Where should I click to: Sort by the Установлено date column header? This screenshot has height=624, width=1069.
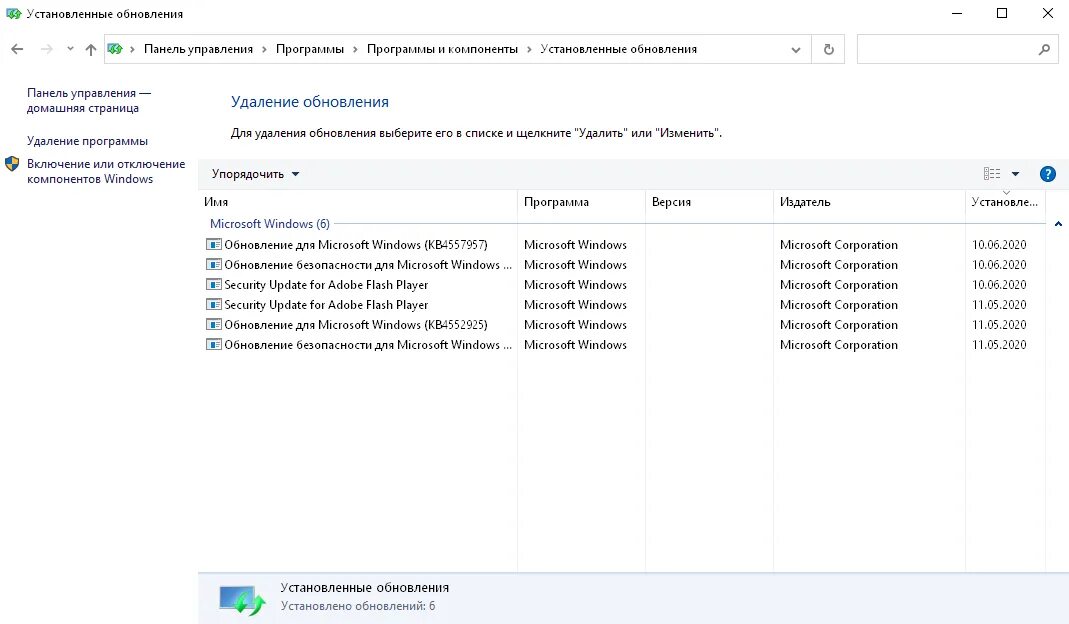1005,202
